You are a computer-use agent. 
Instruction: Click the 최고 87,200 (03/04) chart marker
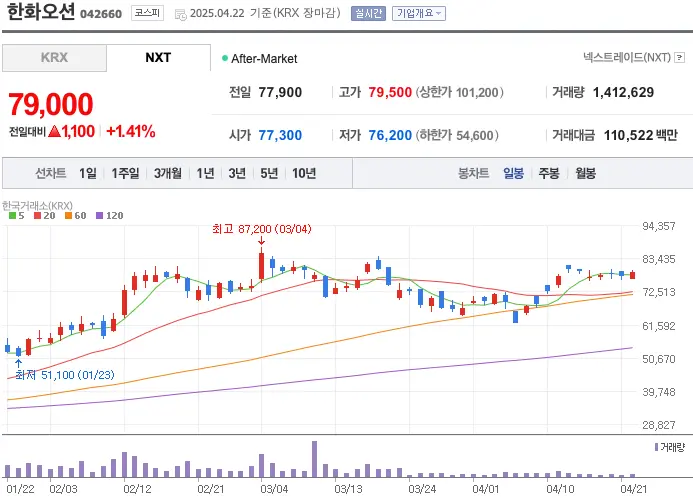coord(262,229)
